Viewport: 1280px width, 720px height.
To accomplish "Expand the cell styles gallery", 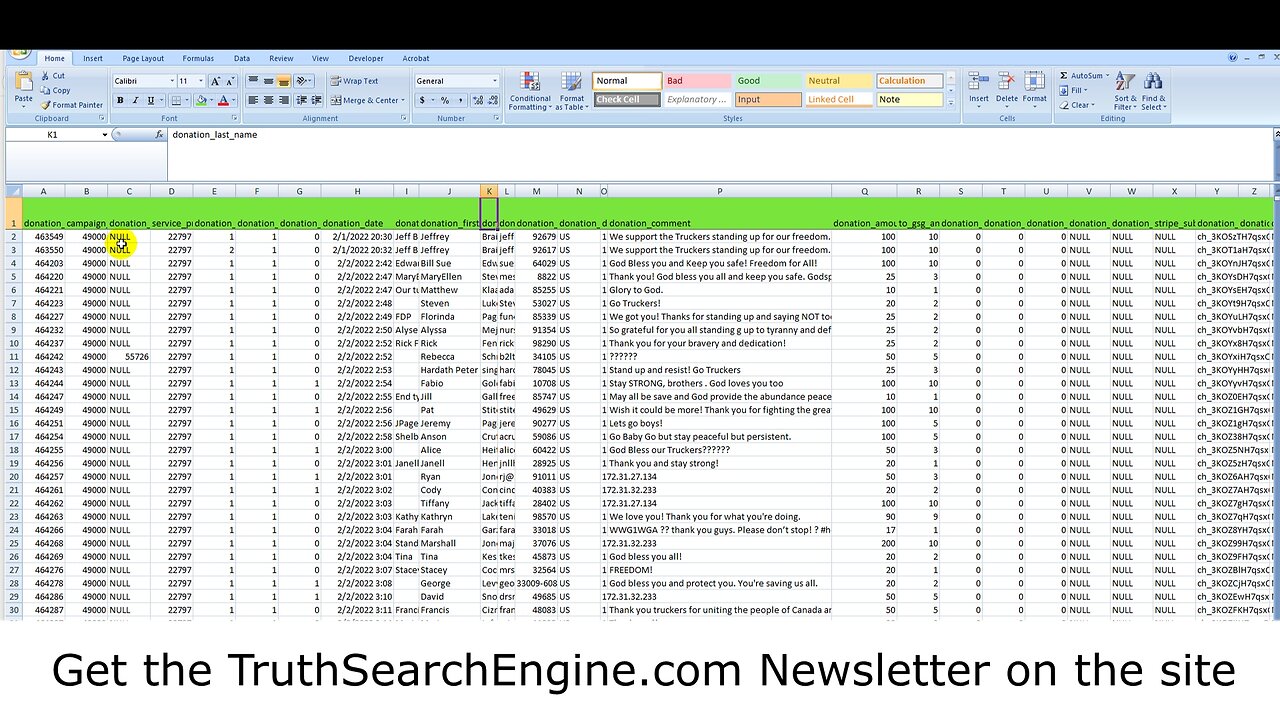I will click(950, 103).
